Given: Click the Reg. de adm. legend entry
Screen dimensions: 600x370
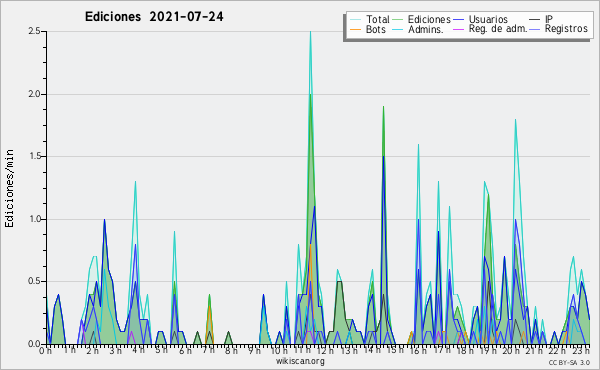Looking at the screenshot, I should point(490,29).
